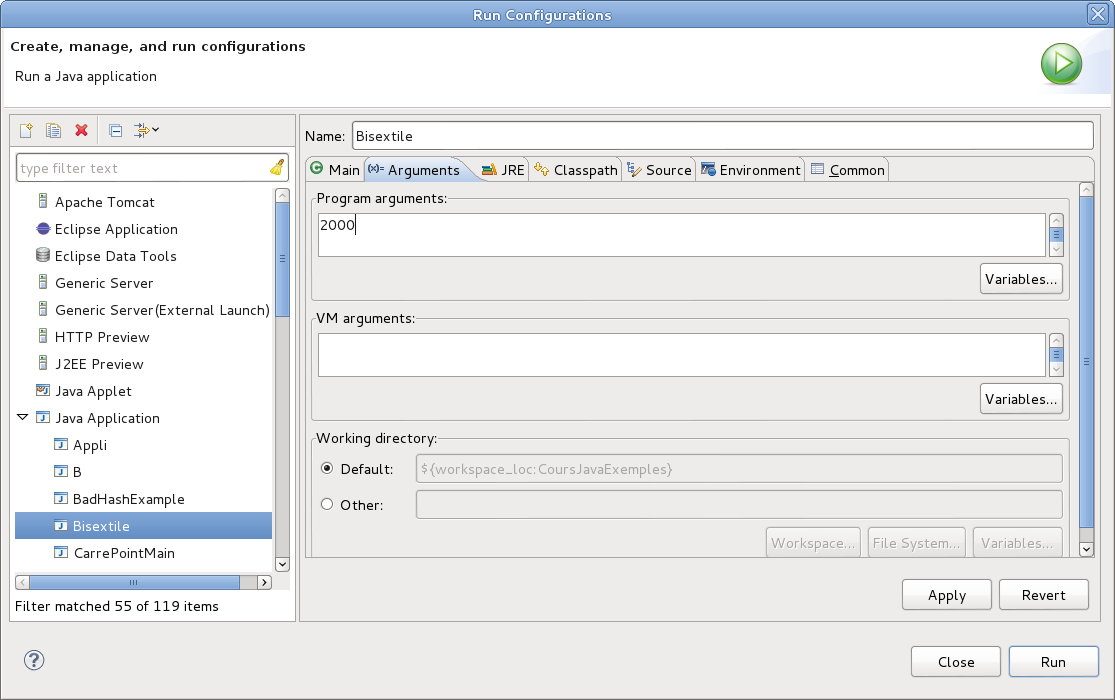Collapse the Java Application tree node
Screen dimensions: 1115x700
[23, 418]
